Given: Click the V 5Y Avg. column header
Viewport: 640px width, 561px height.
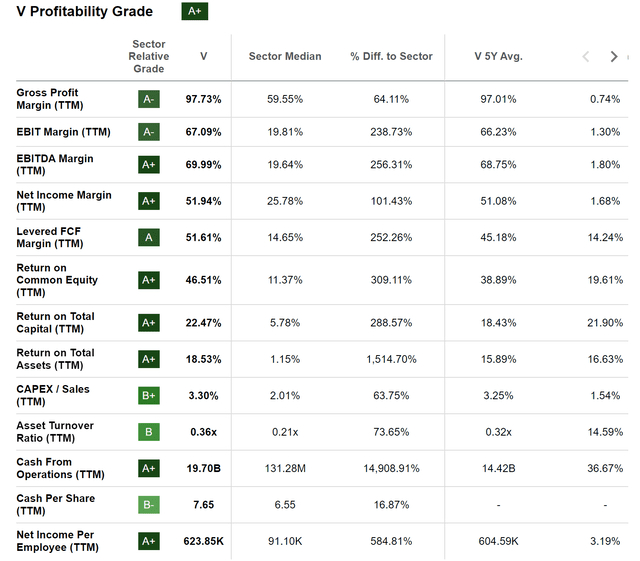Looking at the screenshot, I should tap(498, 56).
